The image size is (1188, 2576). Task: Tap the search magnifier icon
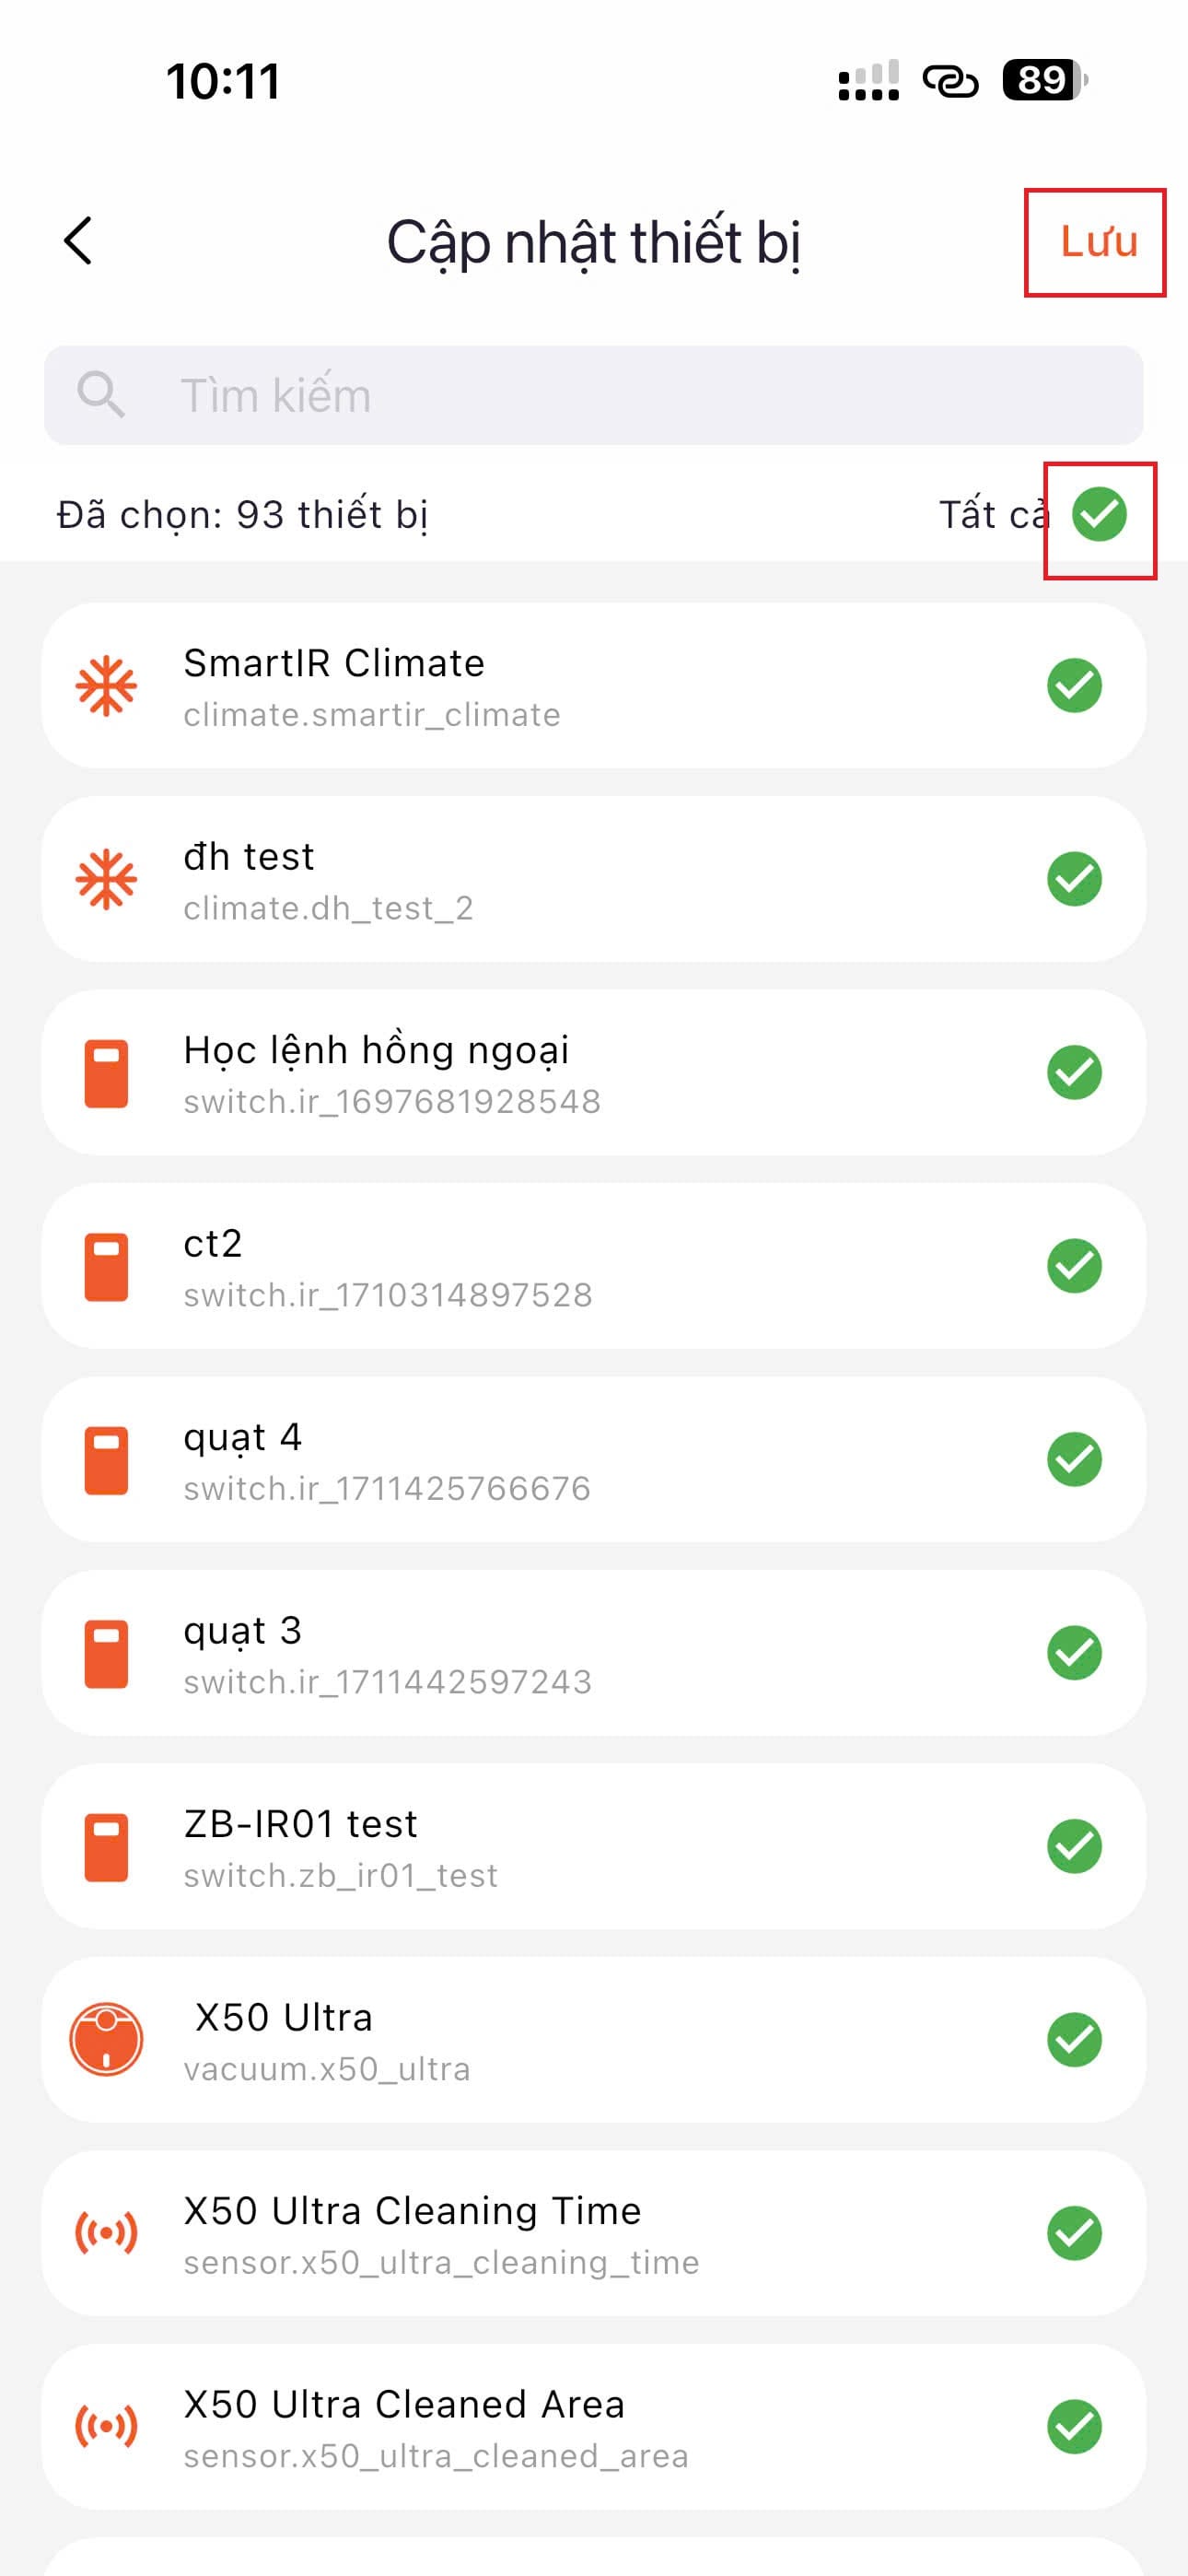tap(101, 395)
